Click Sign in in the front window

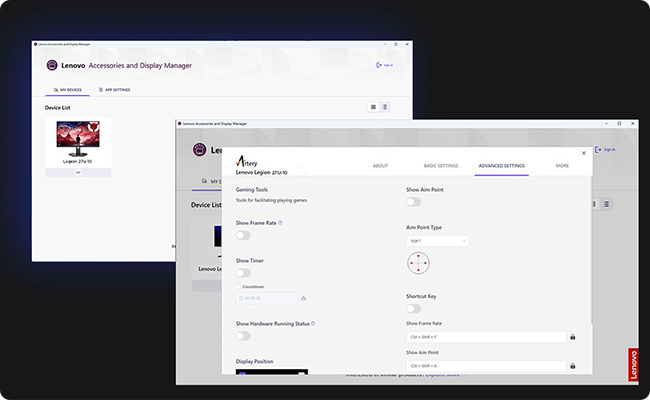point(605,150)
